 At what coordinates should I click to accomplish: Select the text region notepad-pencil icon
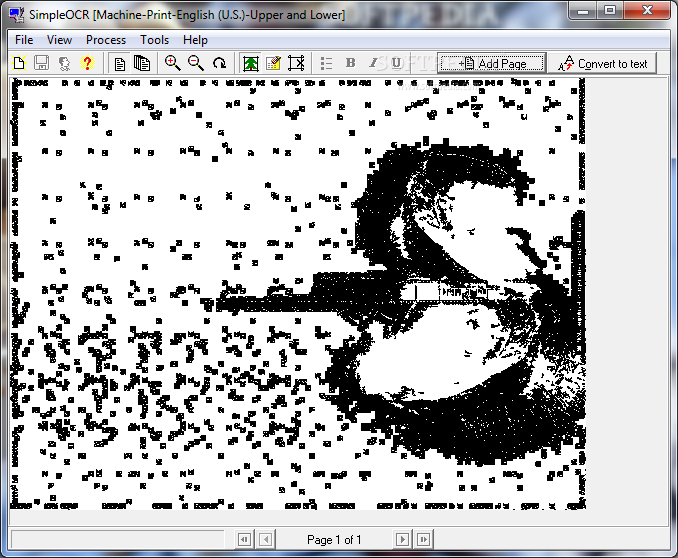pos(273,64)
